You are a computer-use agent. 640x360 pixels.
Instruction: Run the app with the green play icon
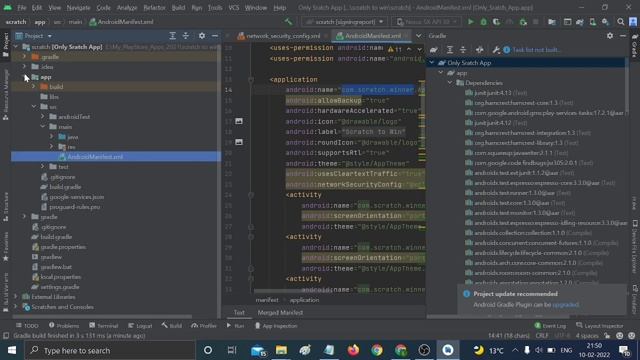470,22
